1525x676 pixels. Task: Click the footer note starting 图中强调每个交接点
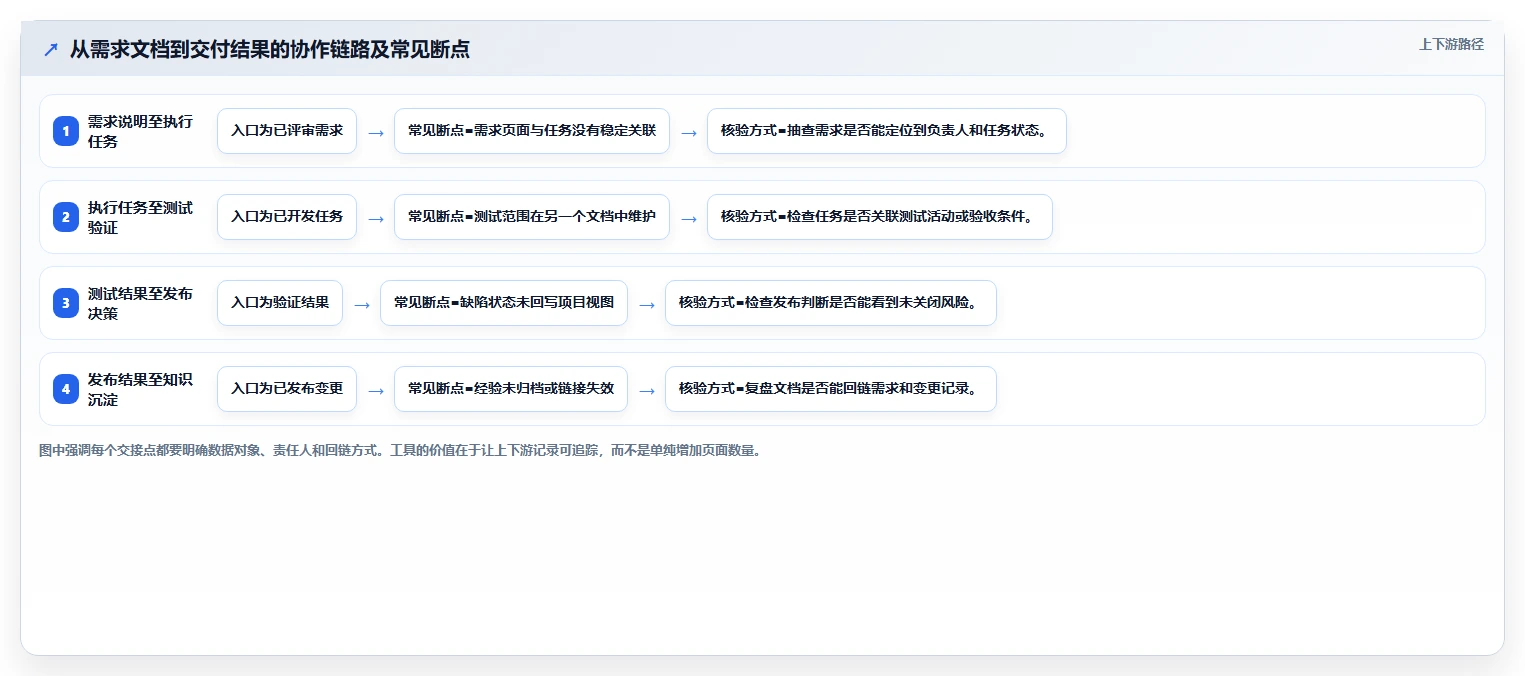coord(403,451)
